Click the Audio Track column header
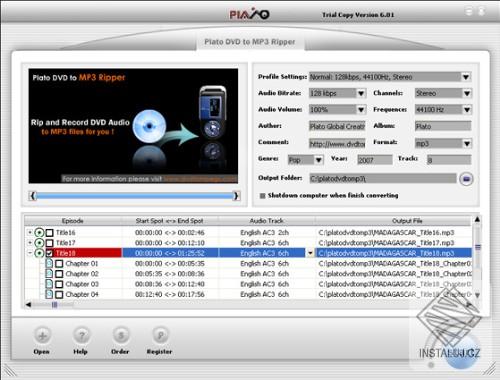Viewport: 500px width, 380px height. point(267,221)
